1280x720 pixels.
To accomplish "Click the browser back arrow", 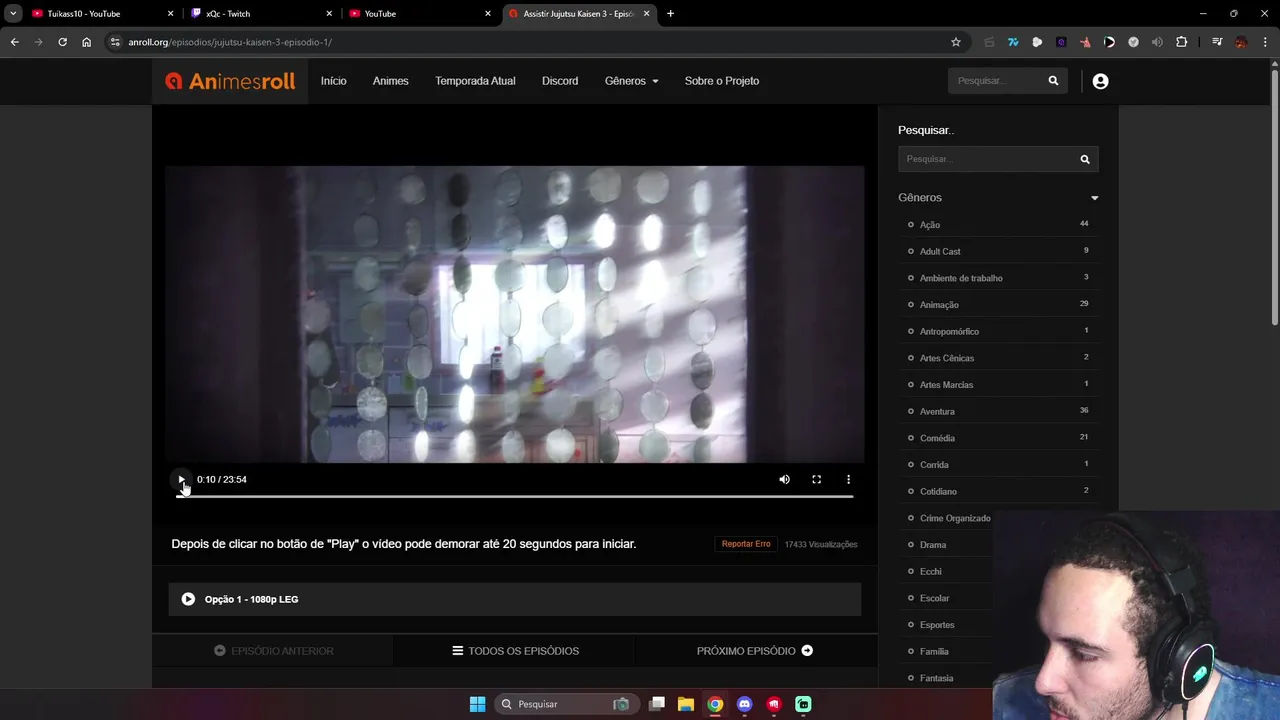I will pos(14,42).
